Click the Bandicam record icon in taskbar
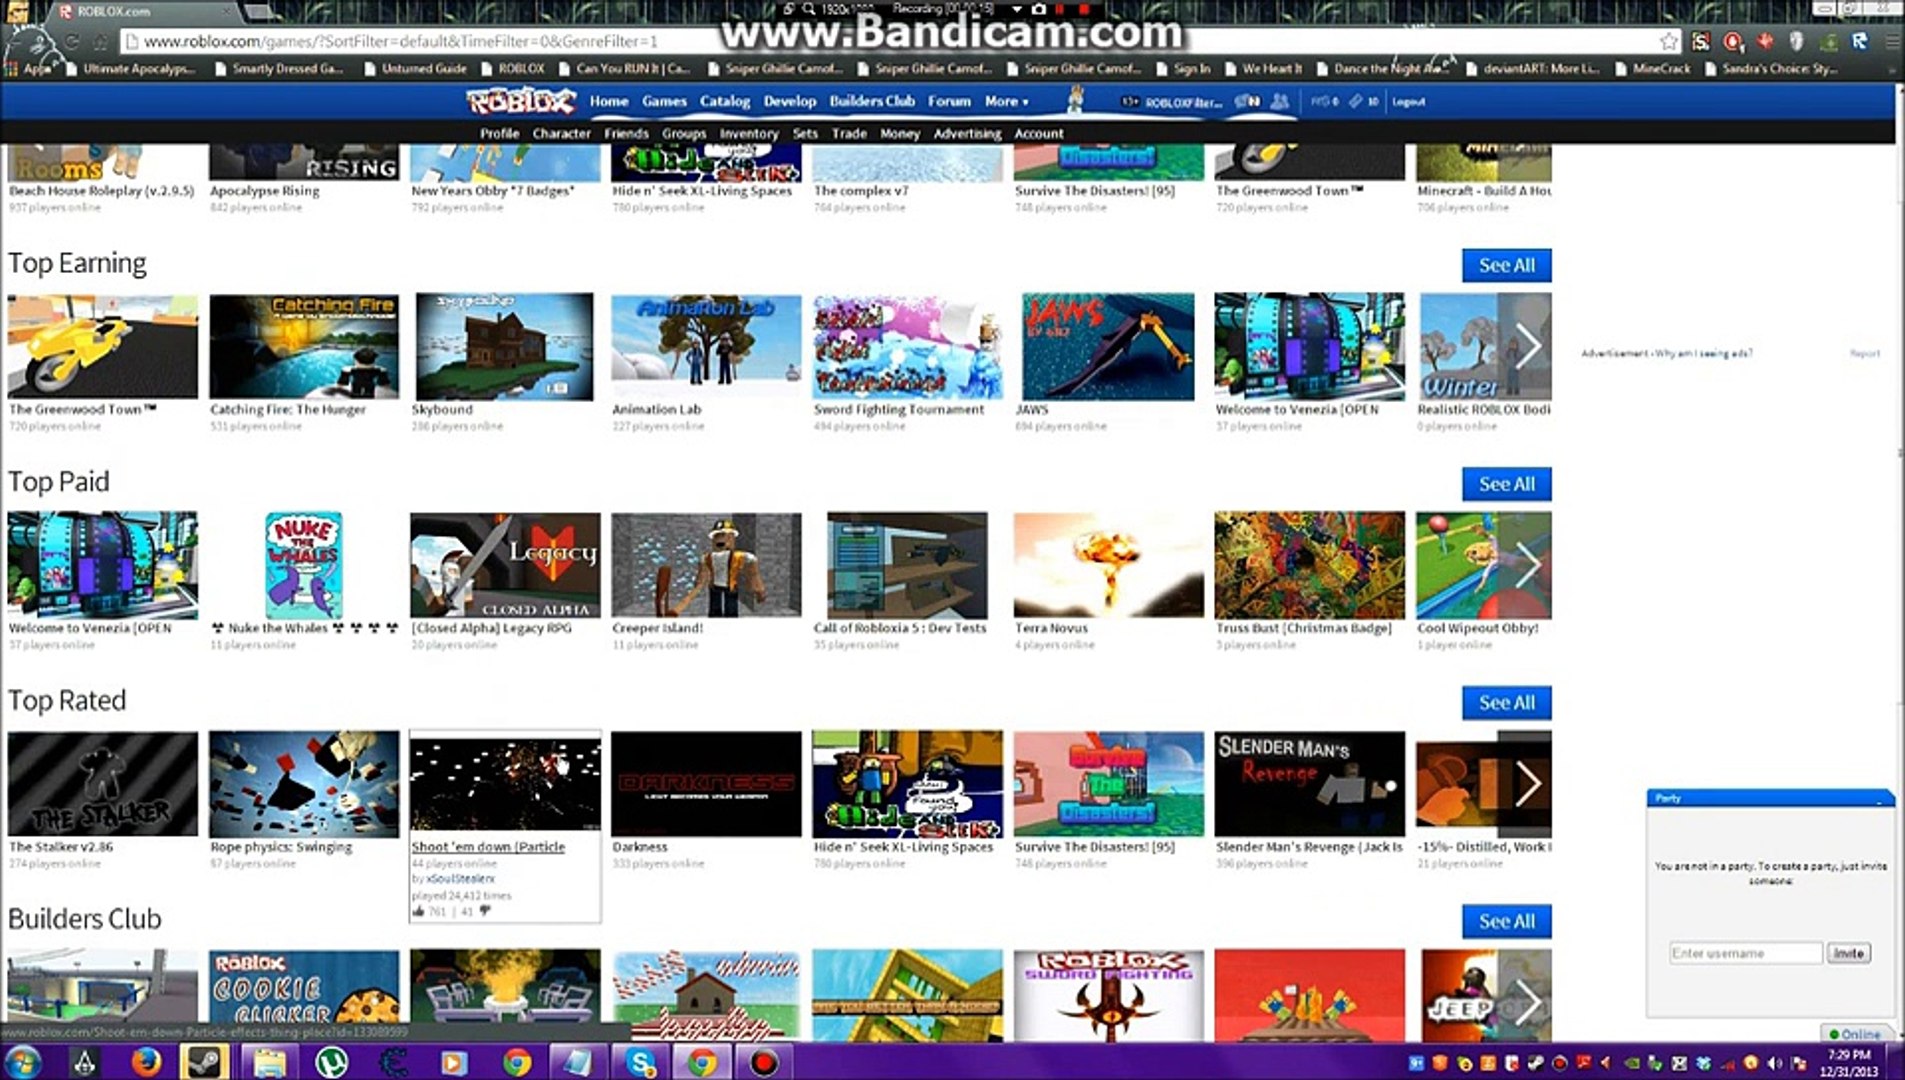 [x=763, y=1061]
